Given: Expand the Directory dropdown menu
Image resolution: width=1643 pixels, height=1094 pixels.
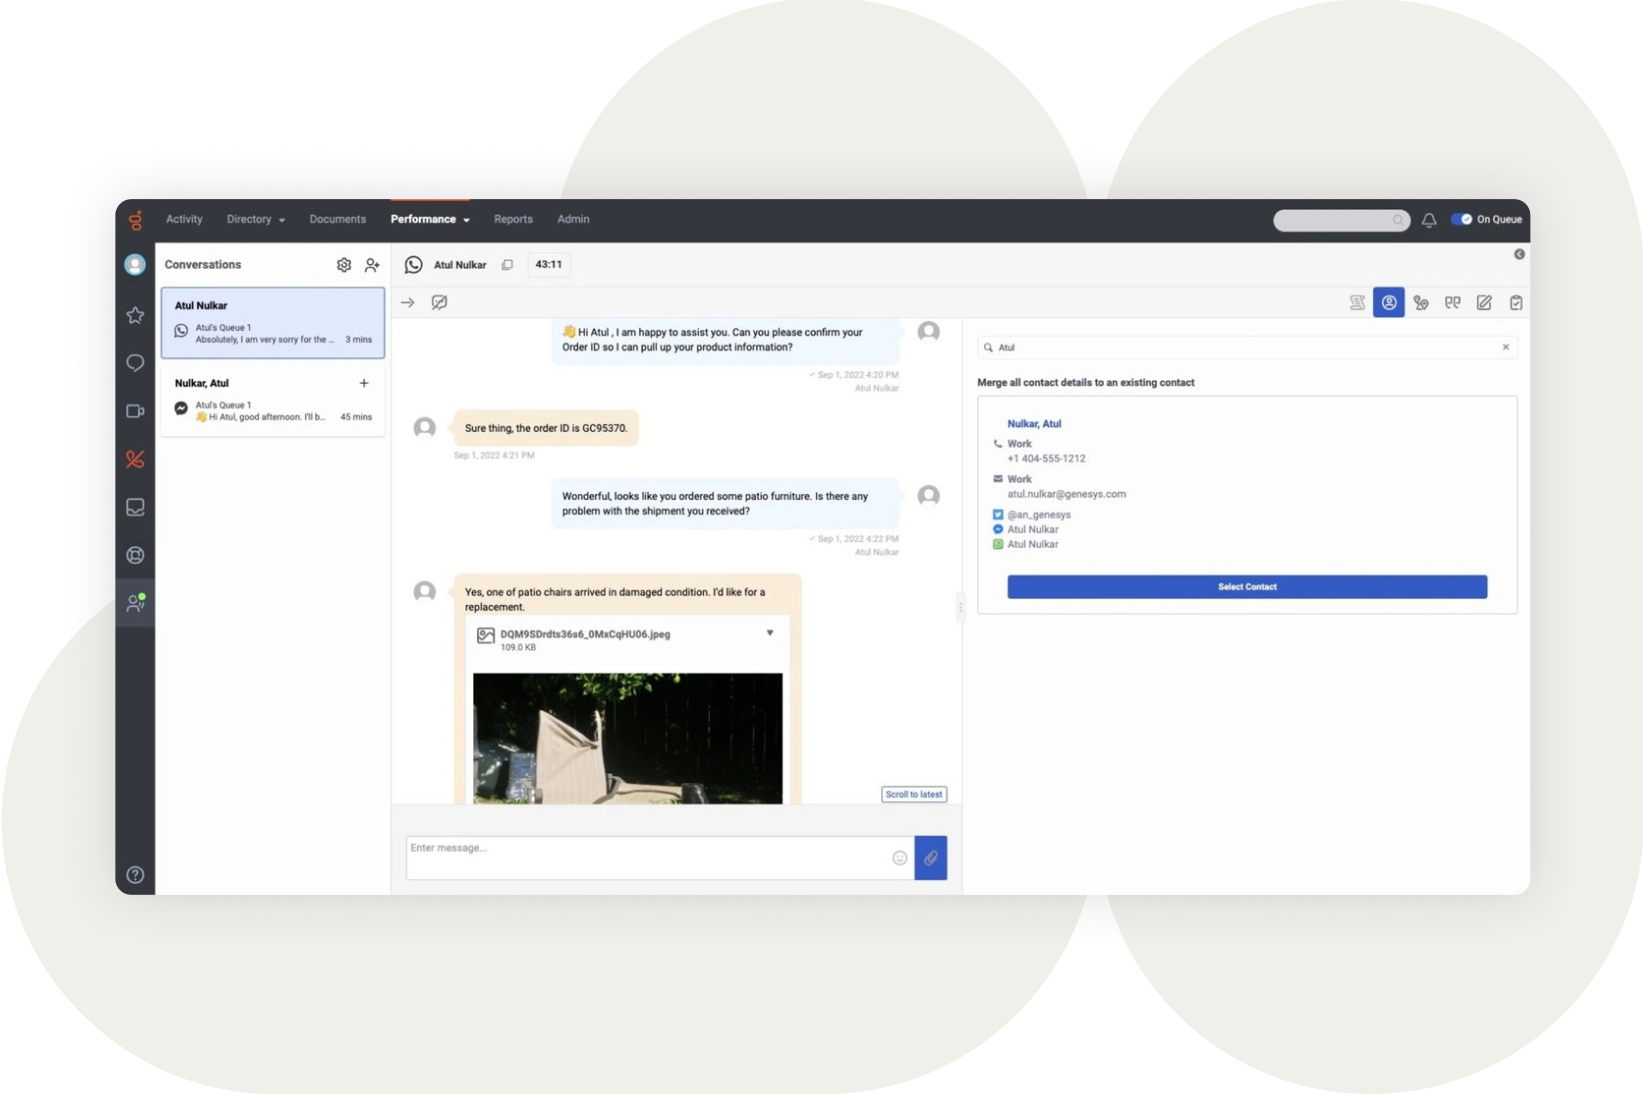Looking at the screenshot, I should [x=256, y=220].
